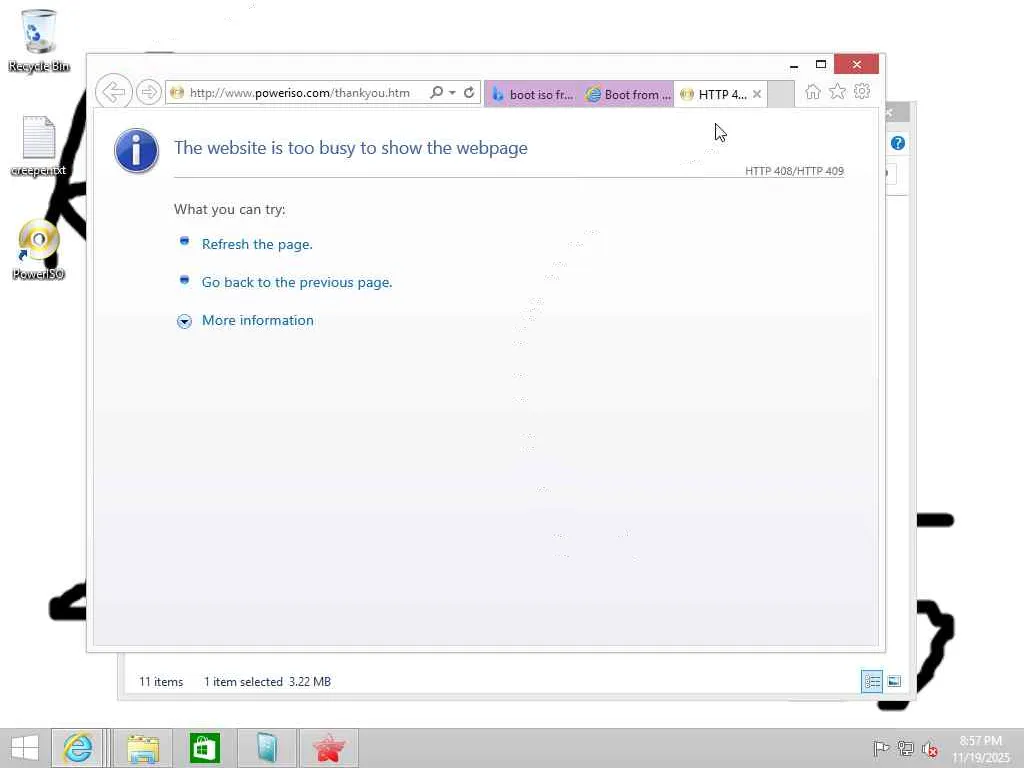Click the muted volume tray icon
Screen dimensions: 1024x768
click(x=930, y=749)
